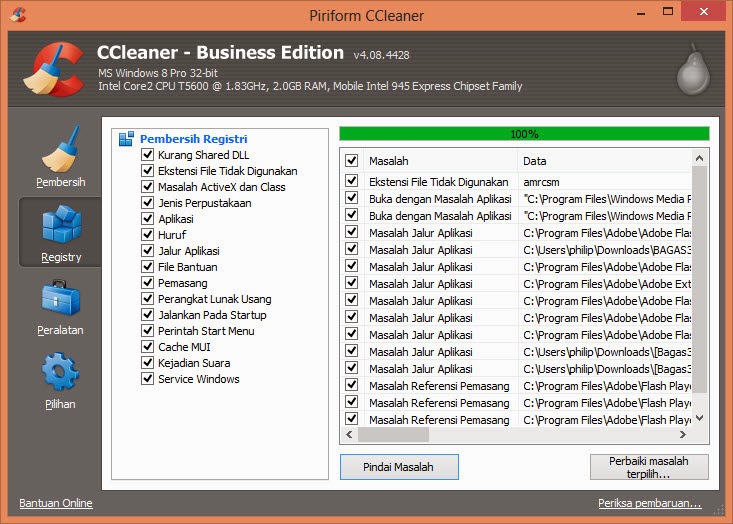The image size is (733, 524).
Task: Click the results scroll up arrow
Action: point(699,158)
